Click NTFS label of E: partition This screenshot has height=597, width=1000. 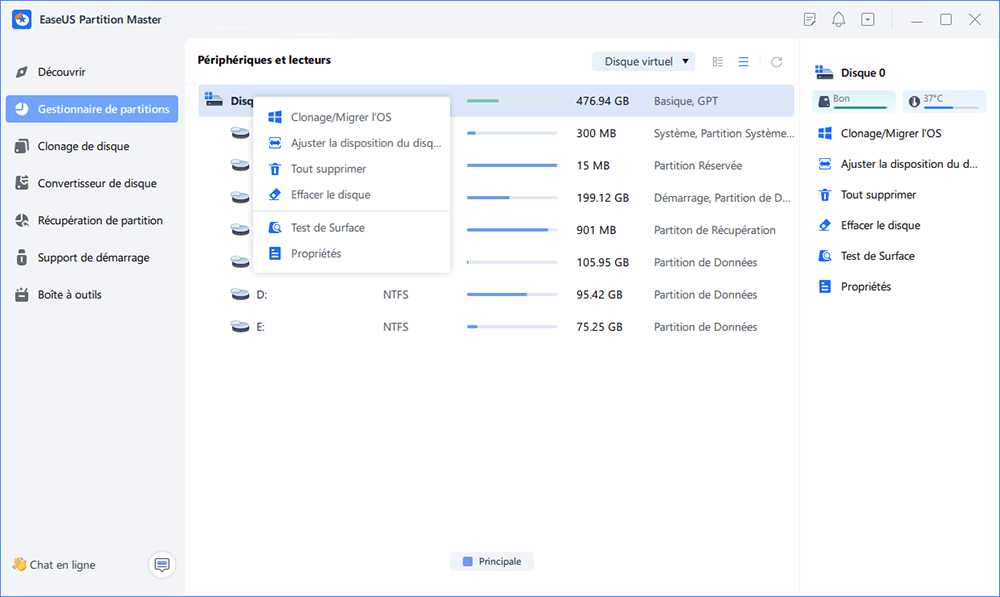(395, 327)
